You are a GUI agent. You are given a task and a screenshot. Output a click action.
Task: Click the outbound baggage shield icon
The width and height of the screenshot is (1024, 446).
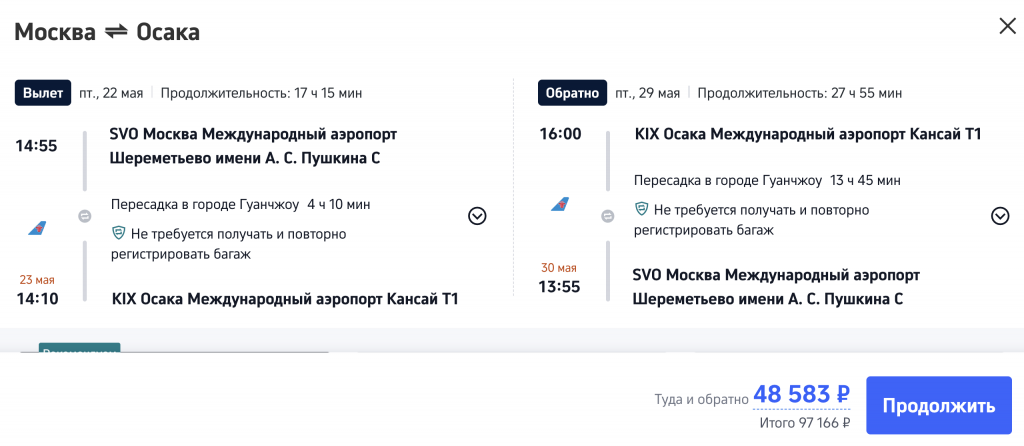pyautogui.click(x=118, y=233)
